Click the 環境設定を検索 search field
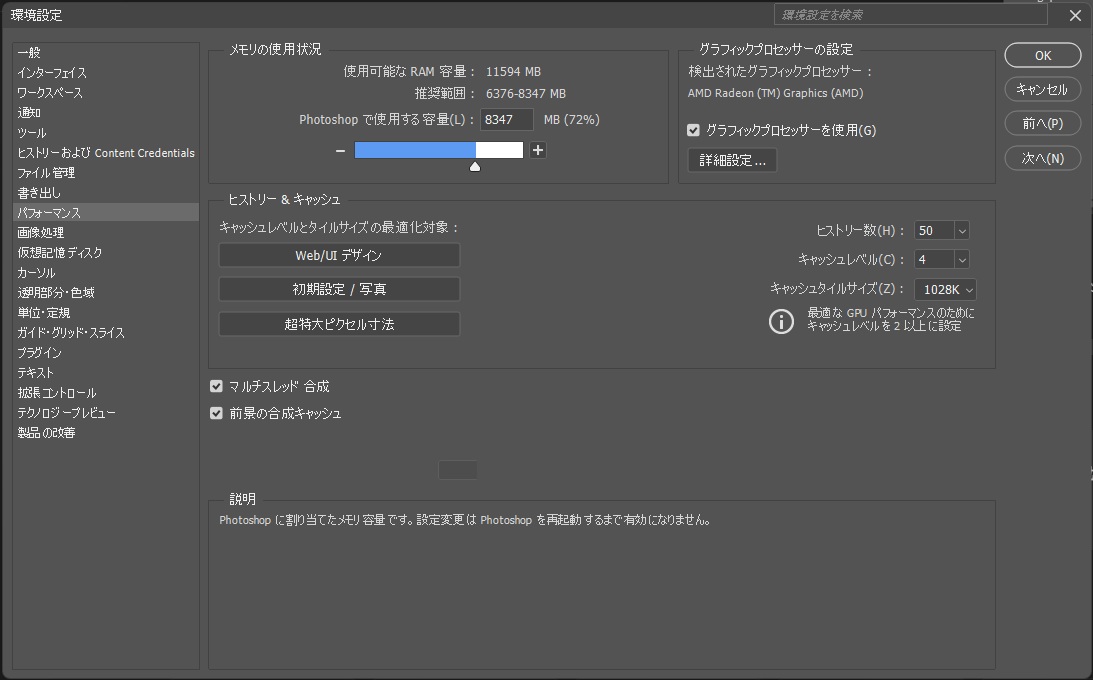 [910, 15]
